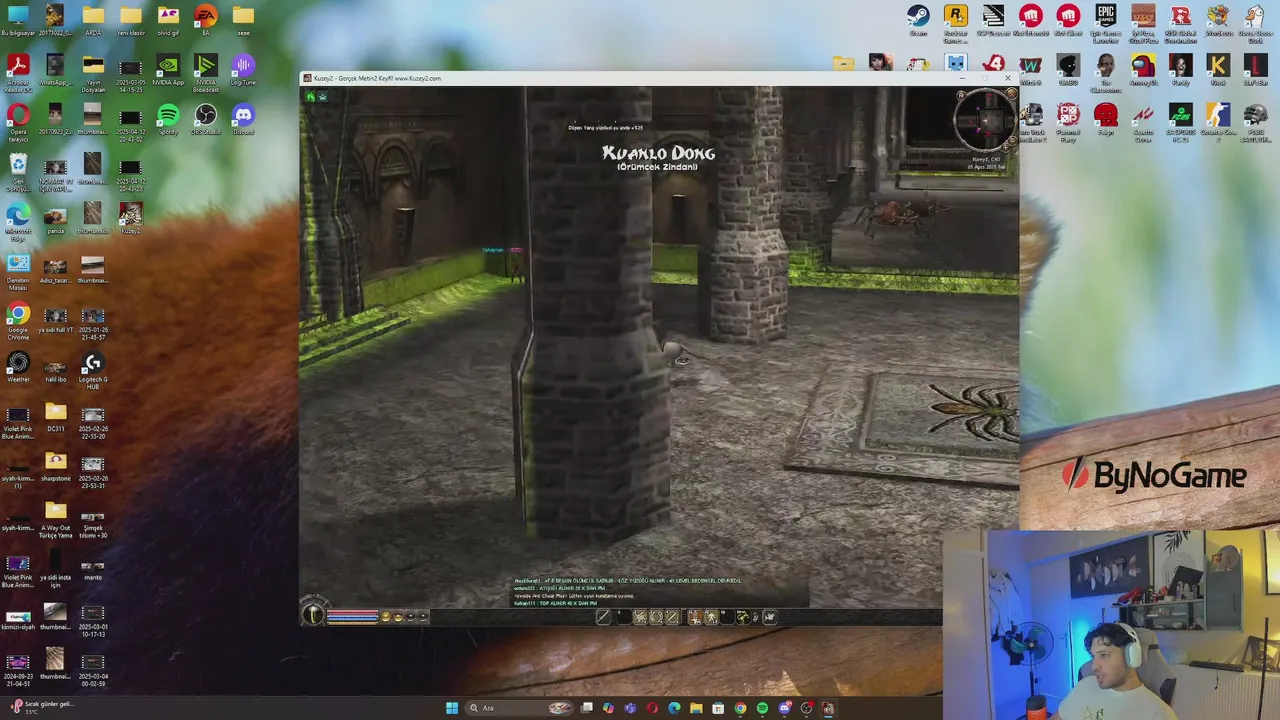Viewport: 1280px width, 720px height.
Task: Click the sword skill slot in quickbar
Action: pyautogui.click(x=603, y=617)
